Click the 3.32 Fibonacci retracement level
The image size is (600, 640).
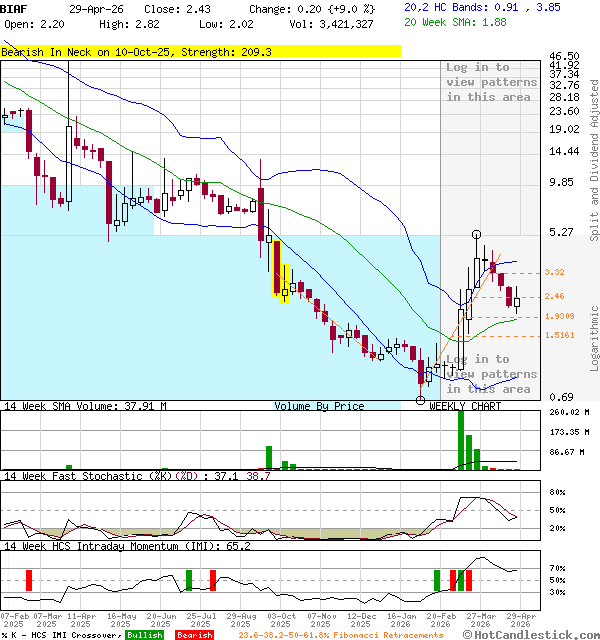(555, 272)
